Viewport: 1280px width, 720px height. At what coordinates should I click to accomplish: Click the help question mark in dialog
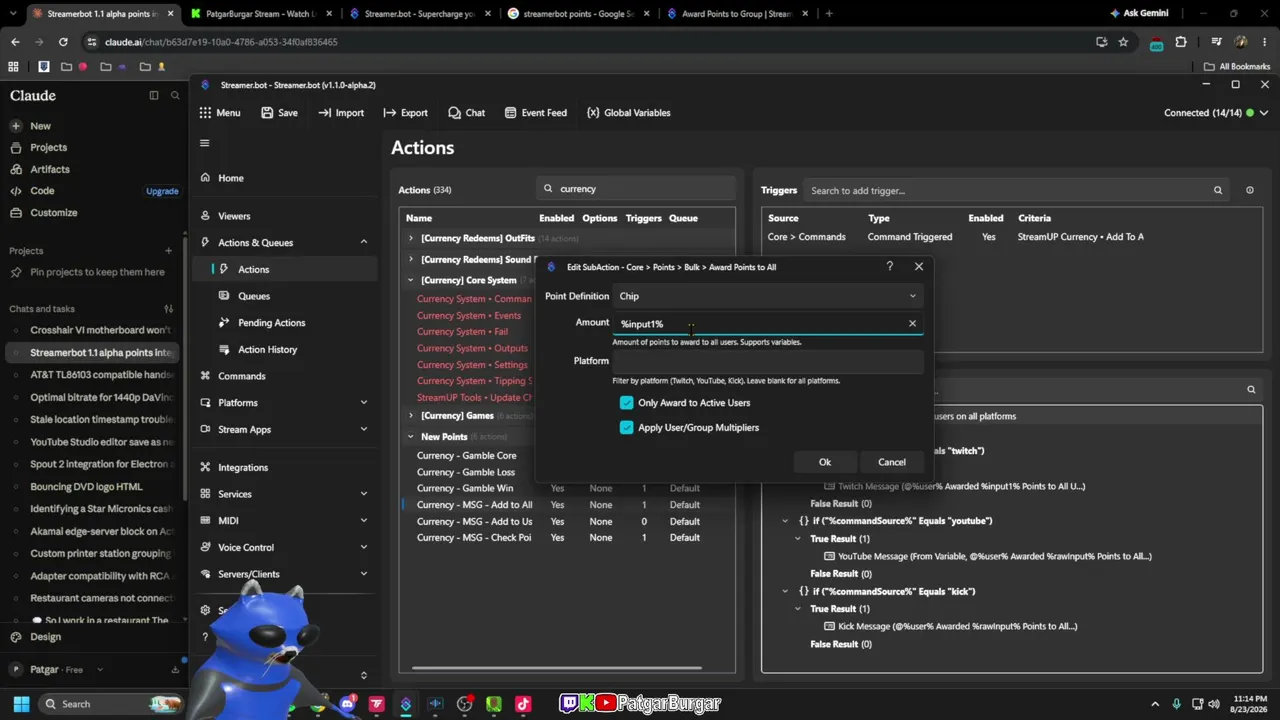point(889,267)
